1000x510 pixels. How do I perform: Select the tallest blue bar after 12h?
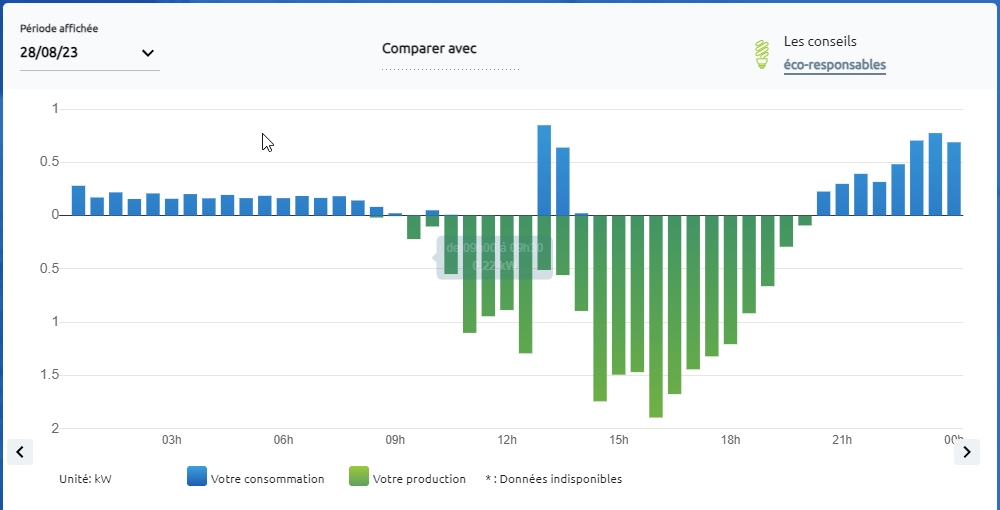(x=544, y=170)
